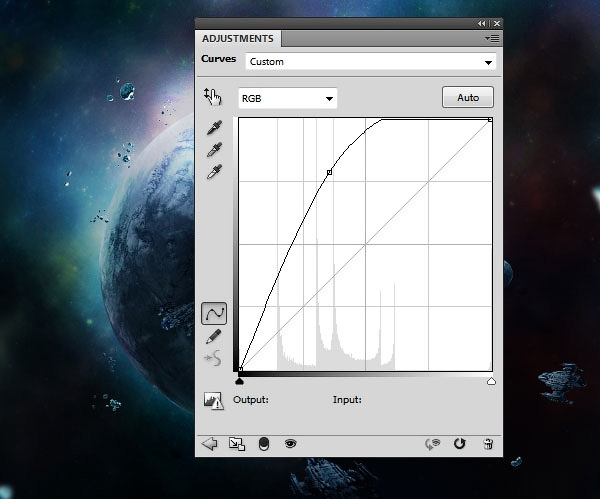Select the ADJUSTMENTS panel tab

240,39
